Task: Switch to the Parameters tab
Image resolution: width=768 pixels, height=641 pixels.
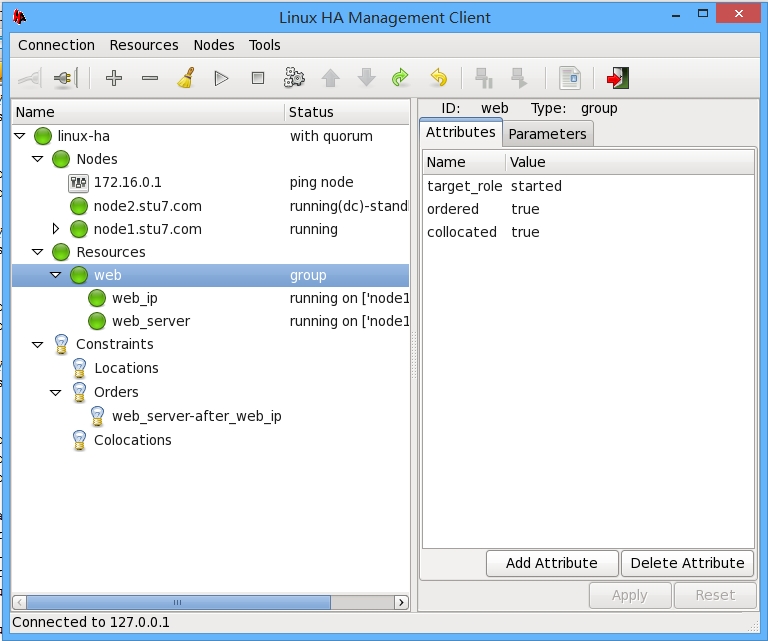Action: (x=548, y=134)
